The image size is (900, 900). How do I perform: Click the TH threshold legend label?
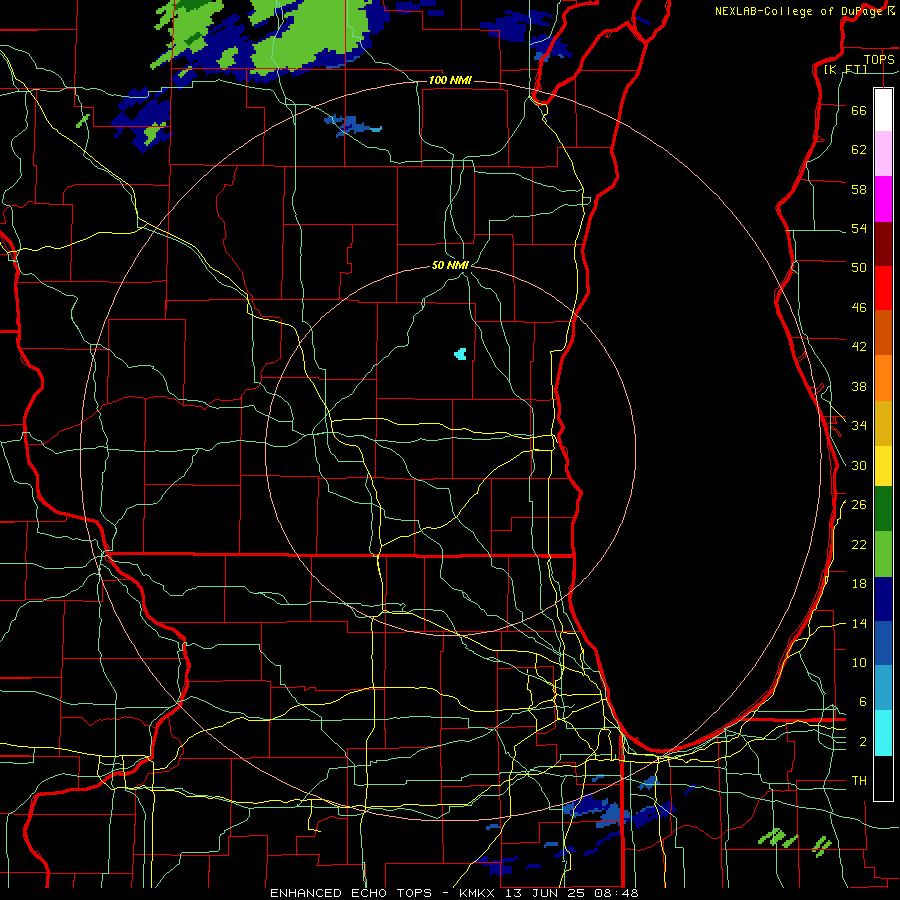tap(859, 780)
